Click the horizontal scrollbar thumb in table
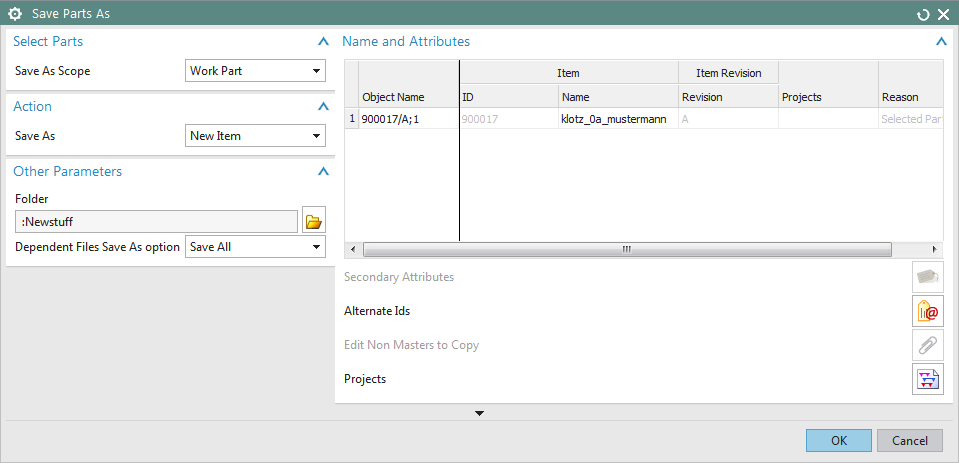959x463 pixels. click(627, 250)
